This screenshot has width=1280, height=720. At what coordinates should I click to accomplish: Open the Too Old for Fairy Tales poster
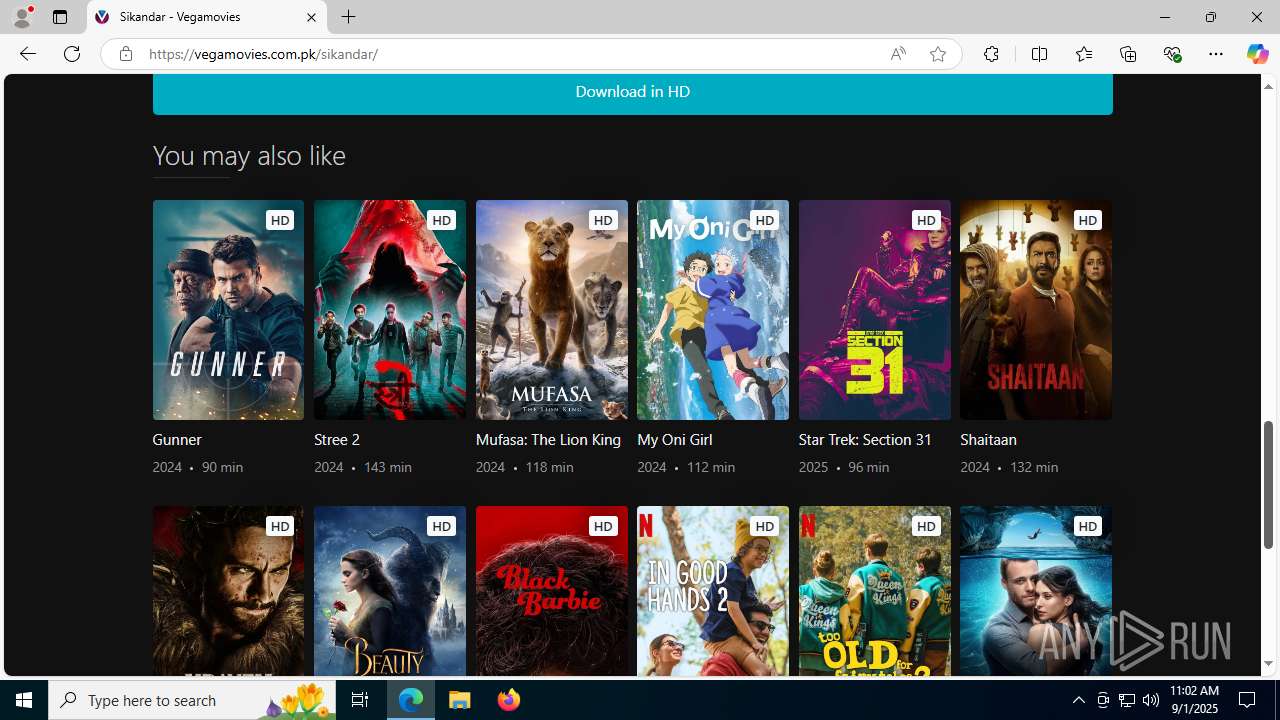[x=875, y=591]
